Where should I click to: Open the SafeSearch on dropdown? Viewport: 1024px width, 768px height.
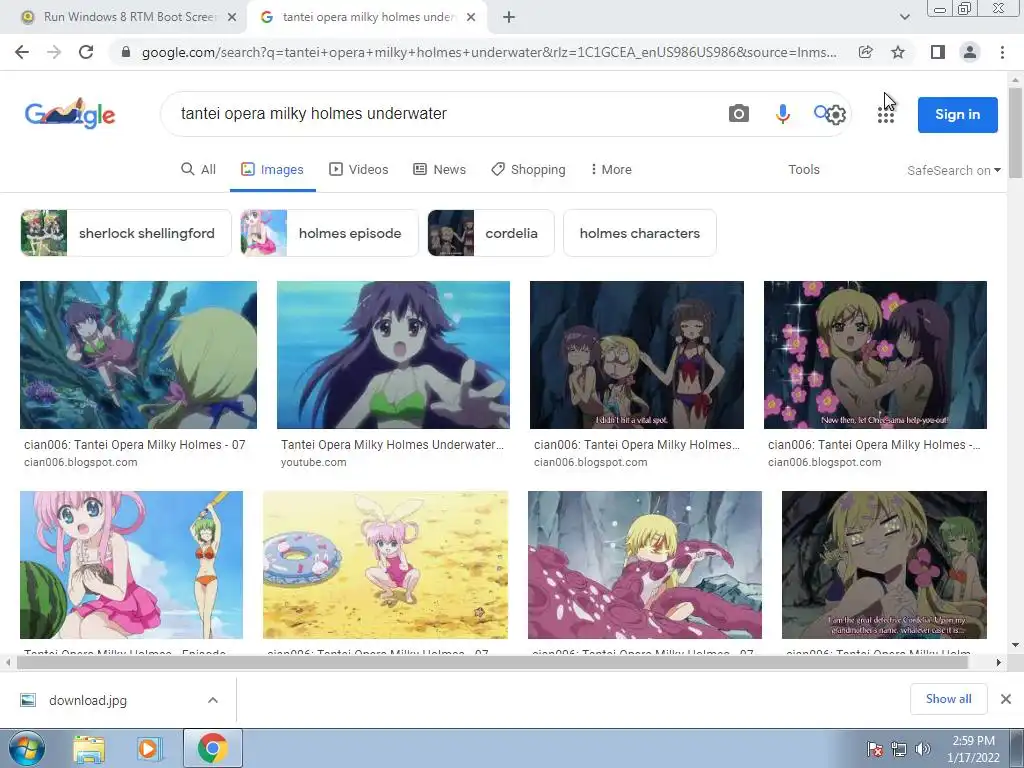pos(953,170)
